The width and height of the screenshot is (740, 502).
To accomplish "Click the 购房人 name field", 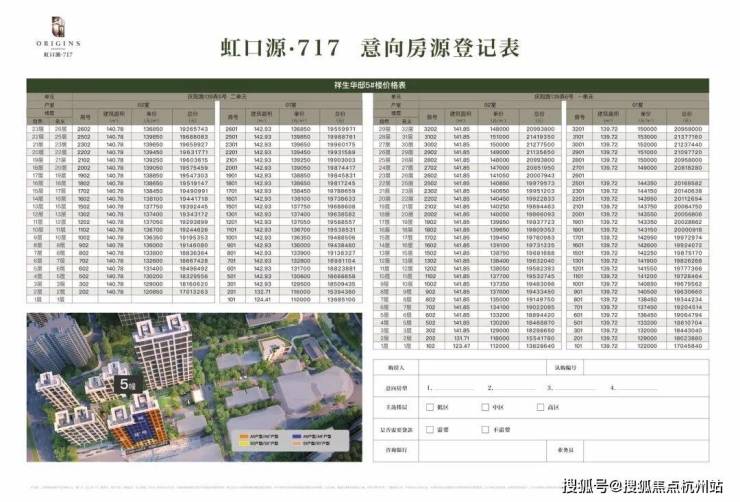I will tap(482, 368).
